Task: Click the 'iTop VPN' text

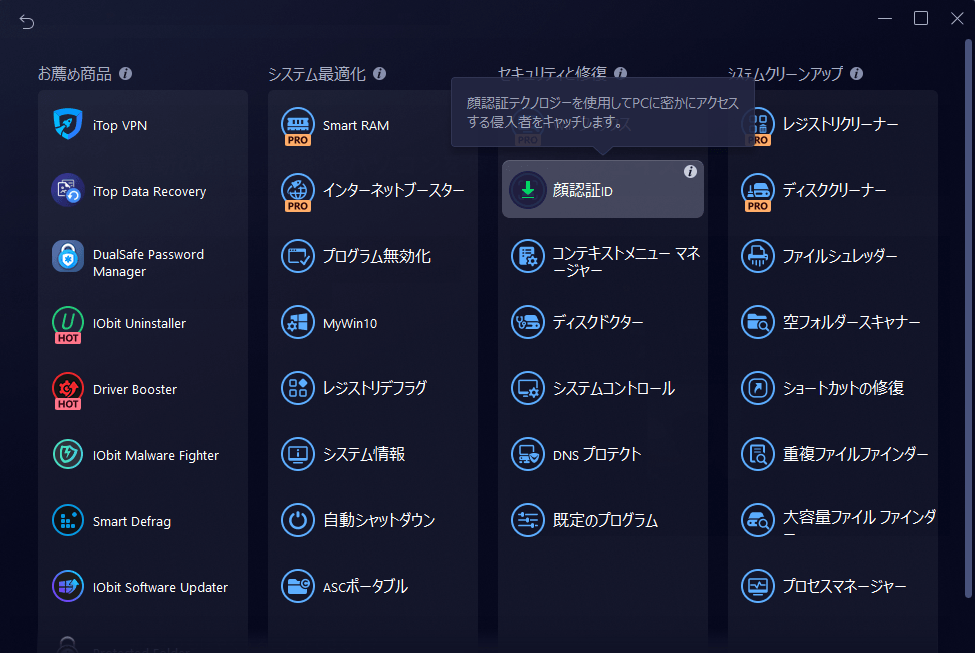Action: pos(120,125)
